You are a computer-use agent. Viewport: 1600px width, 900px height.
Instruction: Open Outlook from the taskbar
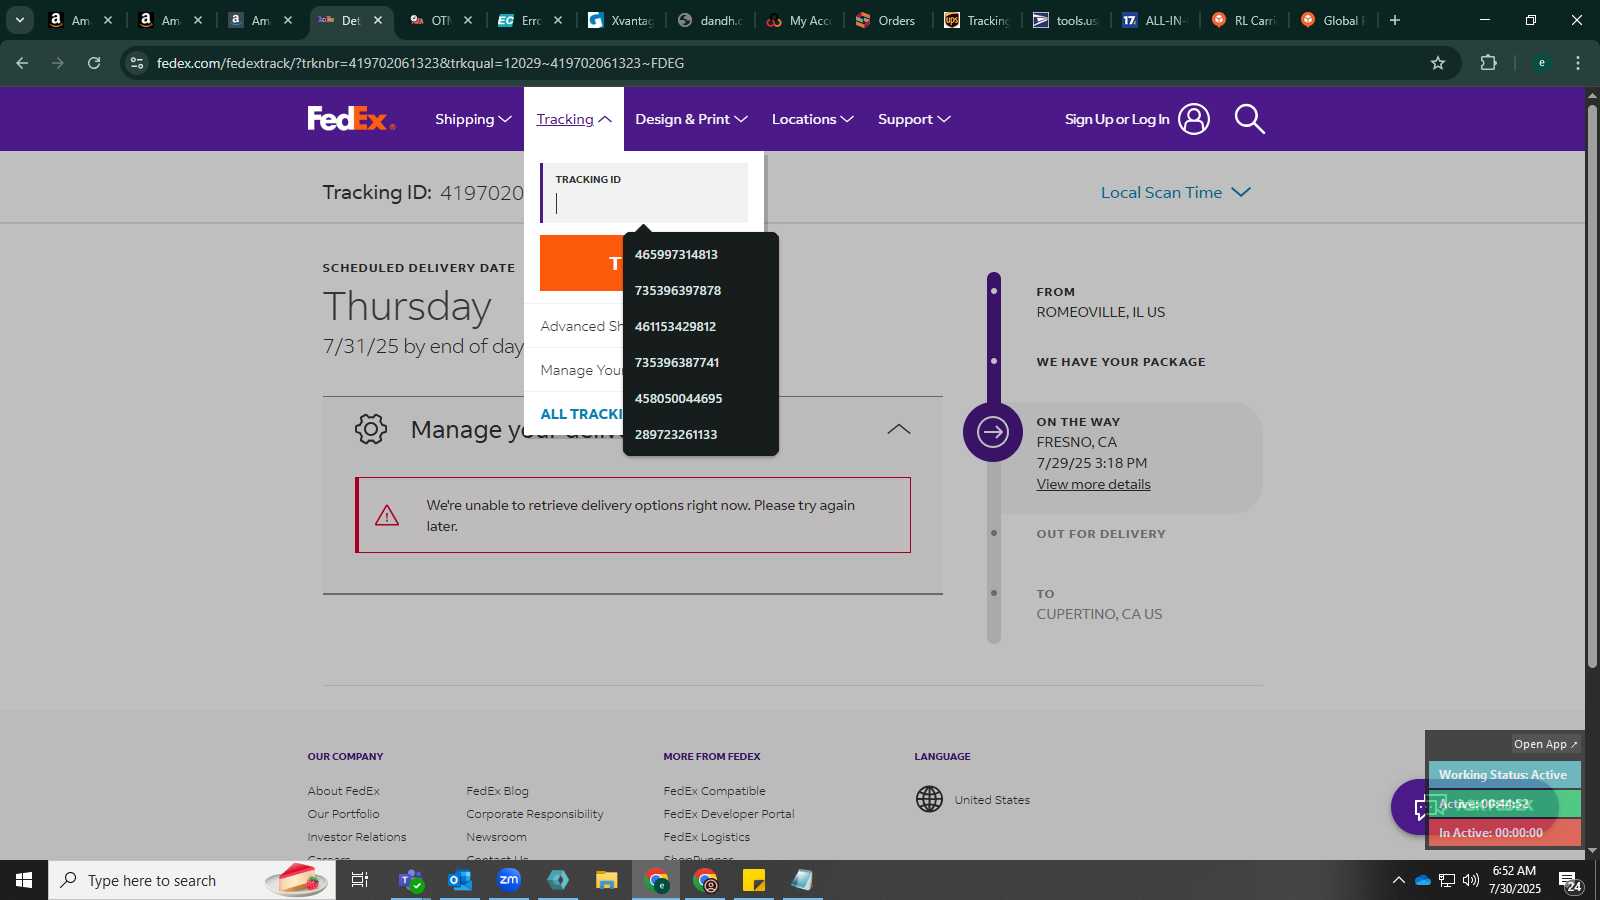[460, 880]
